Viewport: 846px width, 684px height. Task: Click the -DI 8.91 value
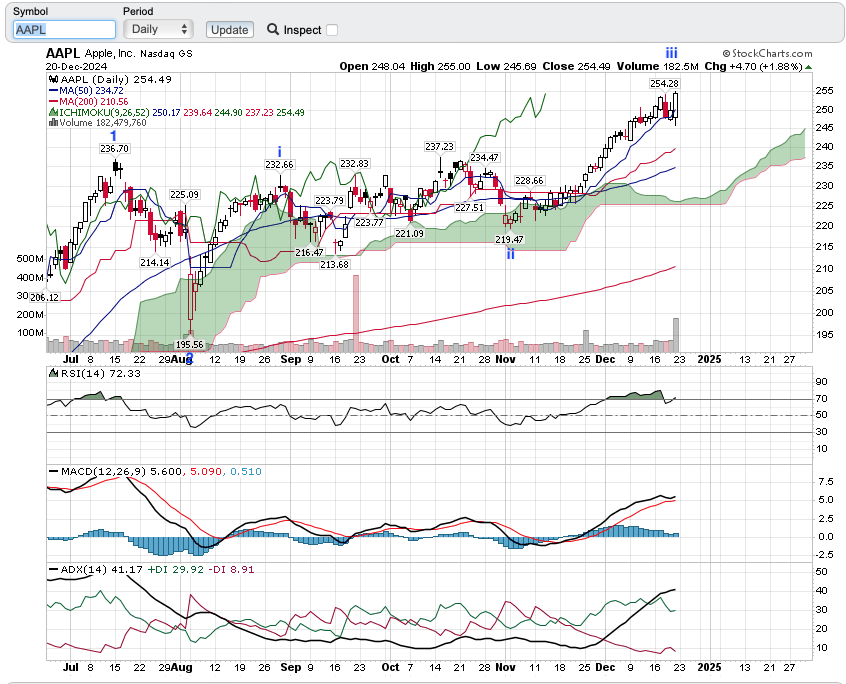tap(231, 569)
